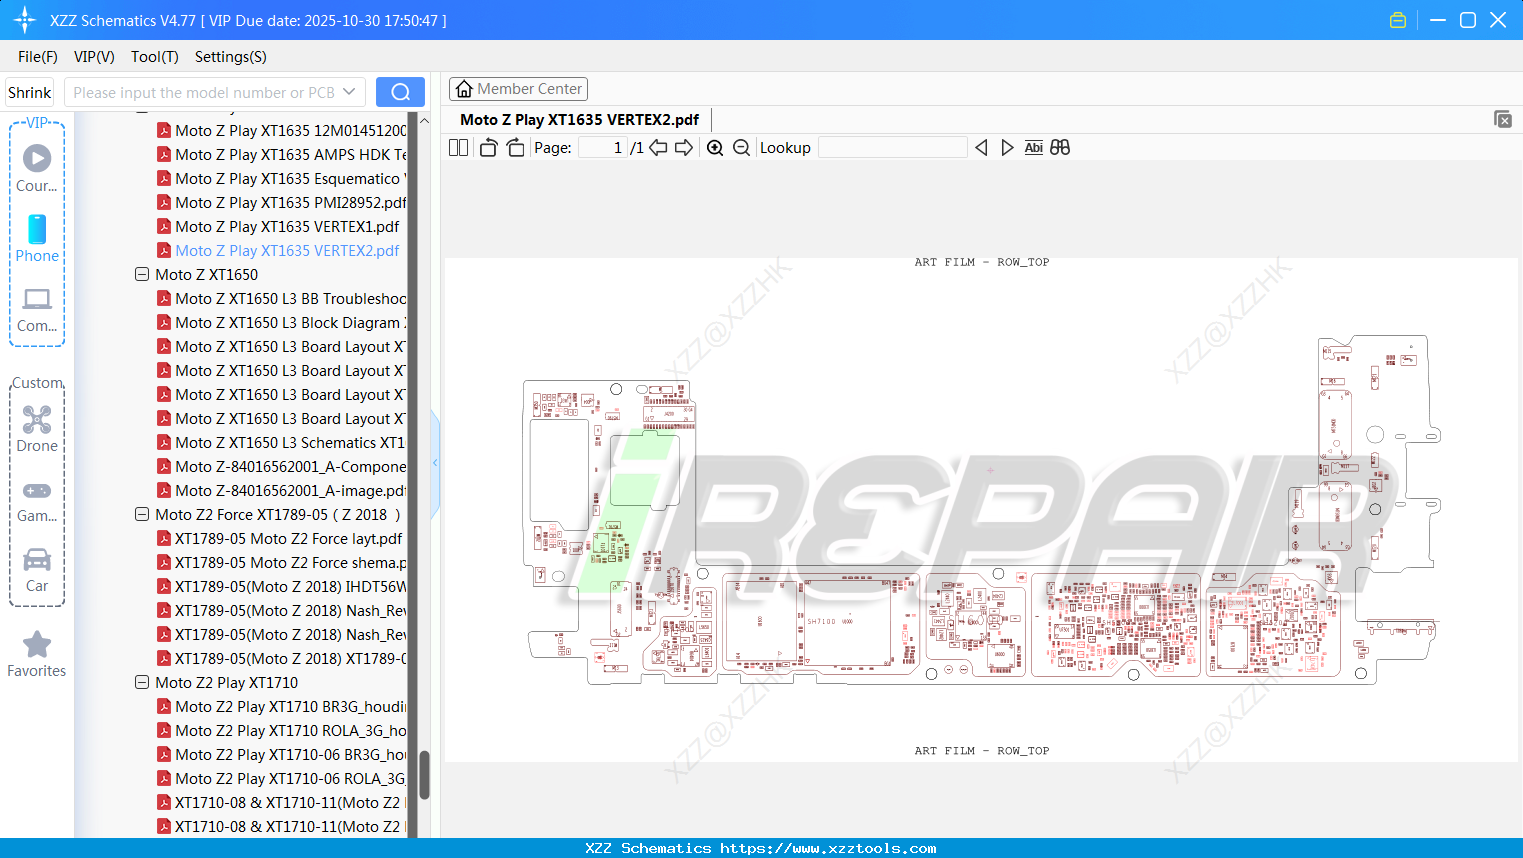Open the VIP(V) menu
Screen dimensions: 1523x858
point(94,57)
